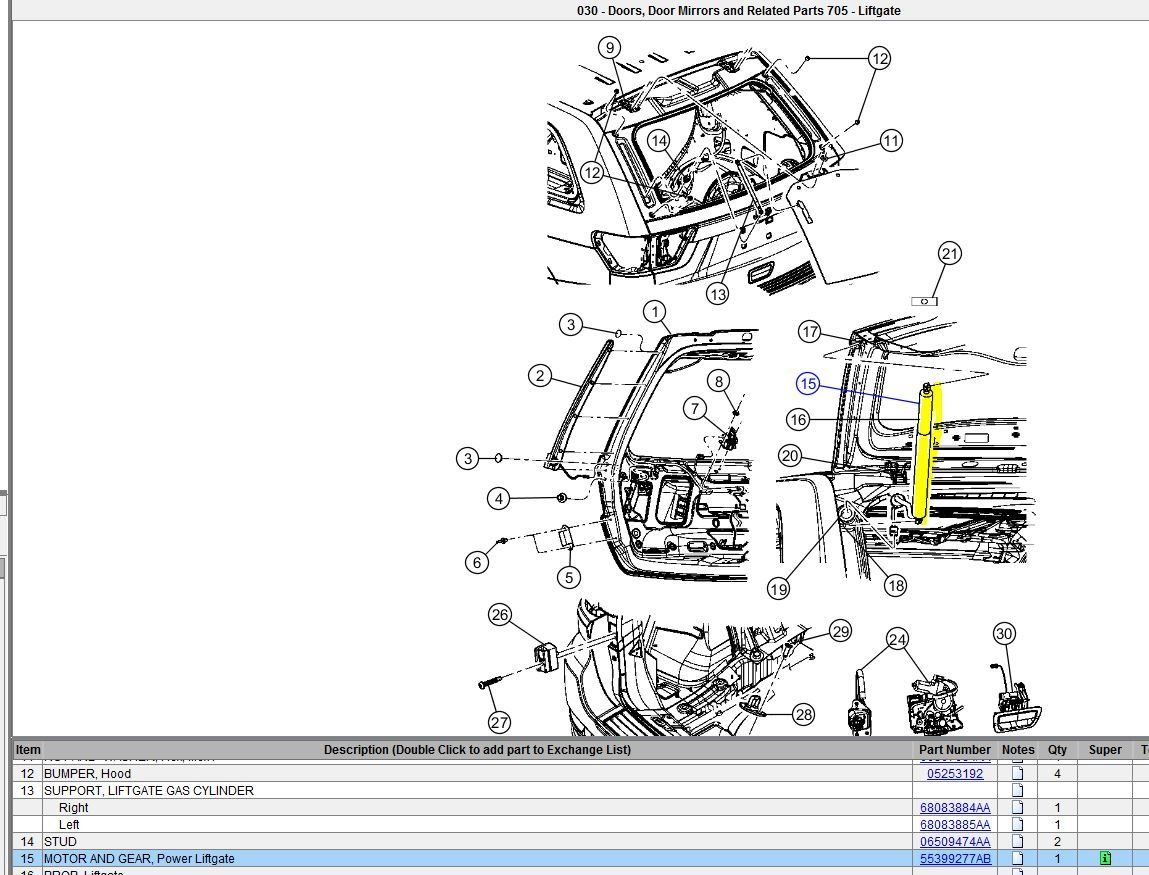Image resolution: width=1149 pixels, height=875 pixels.
Task: Select callout 30 latch handle in diagram
Action: 1004,633
